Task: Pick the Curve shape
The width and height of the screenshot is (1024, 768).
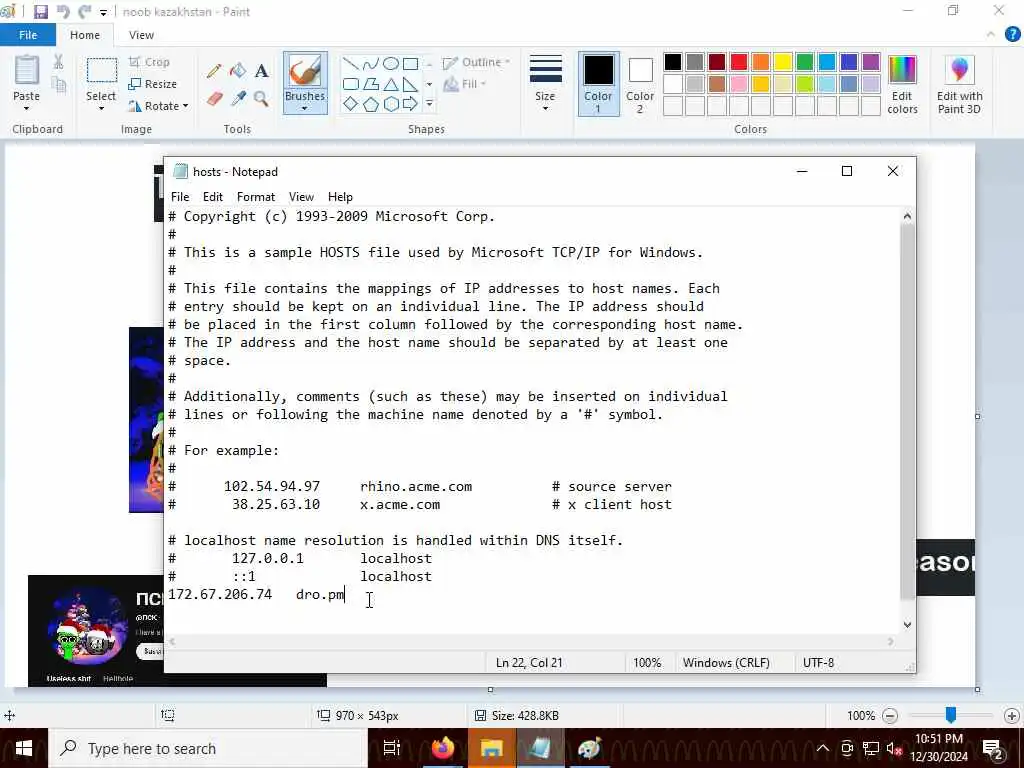Action: (x=370, y=63)
